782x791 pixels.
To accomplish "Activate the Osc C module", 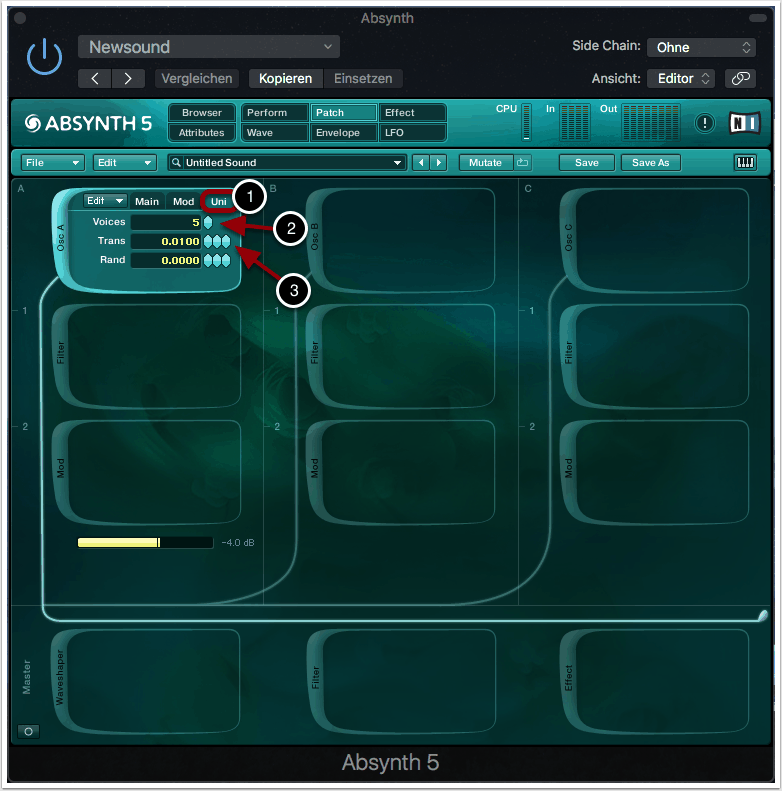I will click(x=654, y=240).
